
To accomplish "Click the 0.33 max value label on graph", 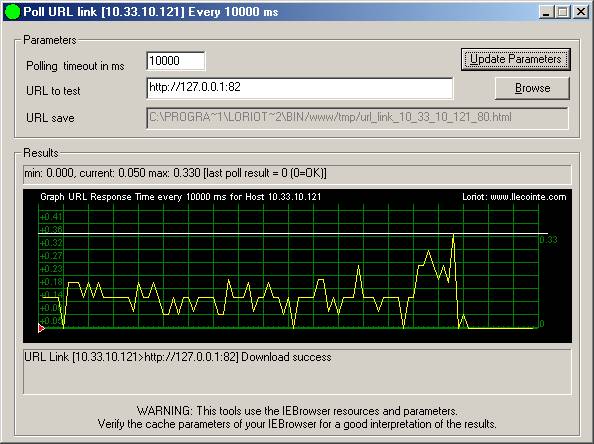I will pos(548,240).
